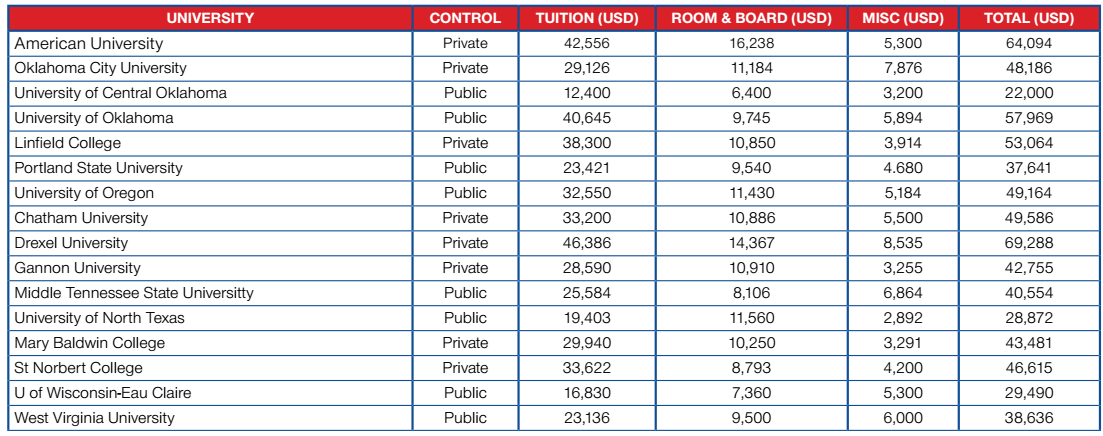
Task: Click the MISC (USD) column header
Action: coord(903,18)
